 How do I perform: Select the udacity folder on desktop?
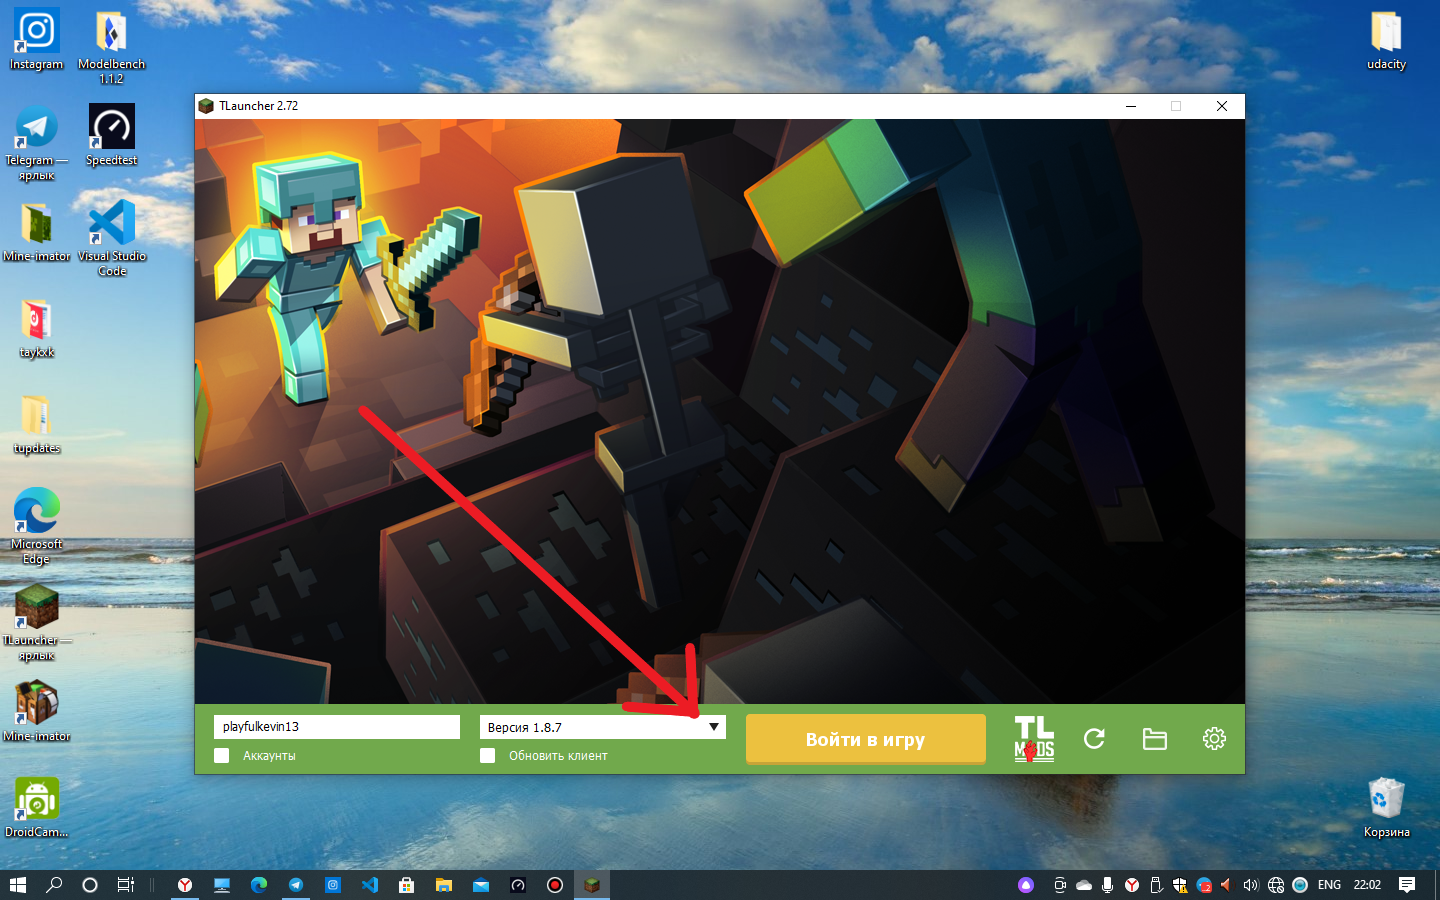(x=1386, y=40)
